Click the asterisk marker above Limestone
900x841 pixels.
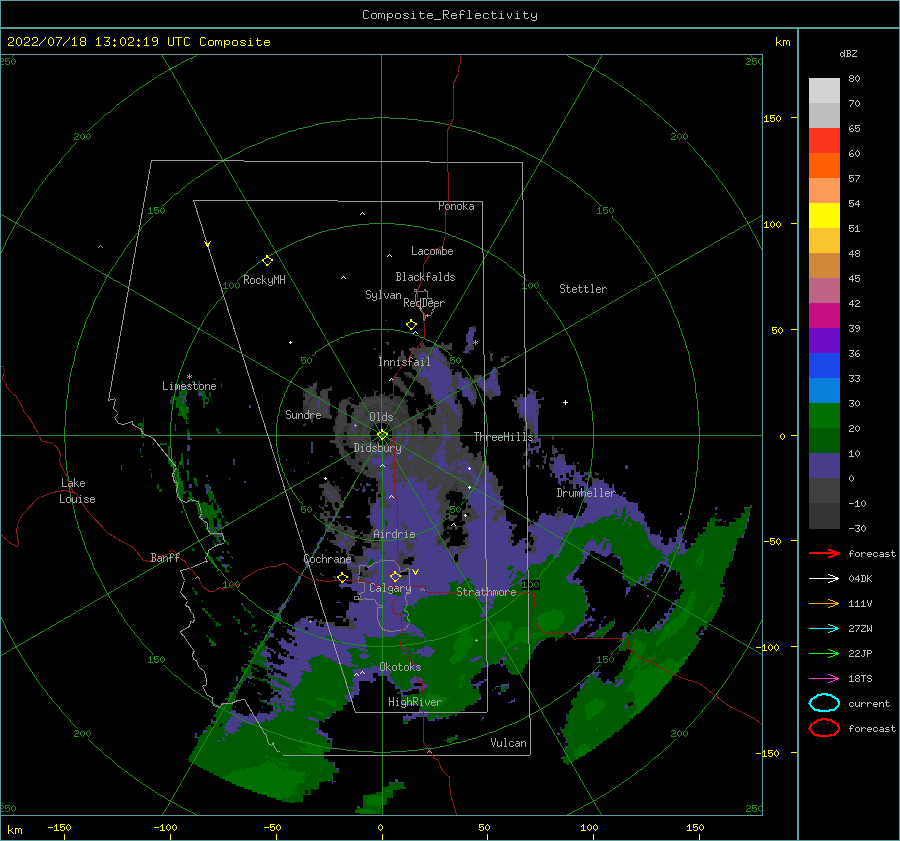pyautogui.click(x=189, y=377)
